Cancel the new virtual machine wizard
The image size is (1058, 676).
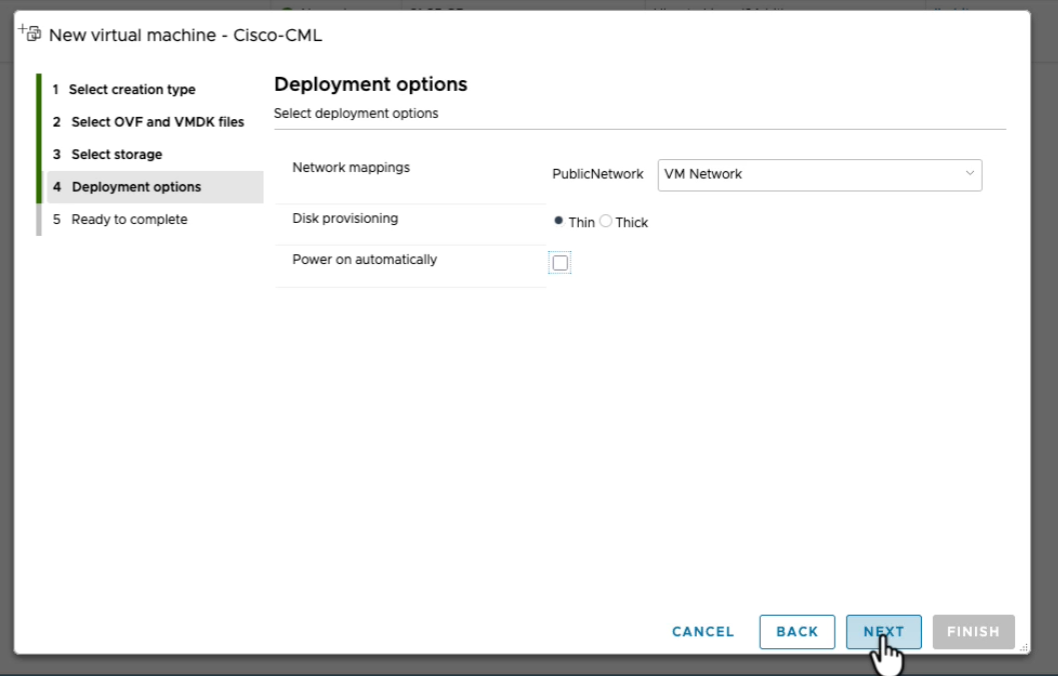pos(702,631)
